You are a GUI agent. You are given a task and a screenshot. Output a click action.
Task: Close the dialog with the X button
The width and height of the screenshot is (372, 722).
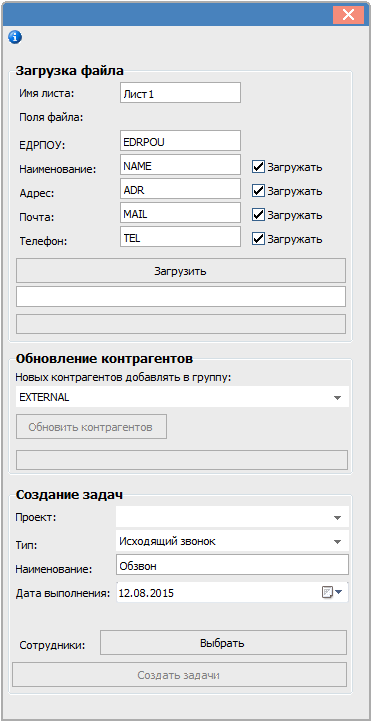tap(349, 15)
